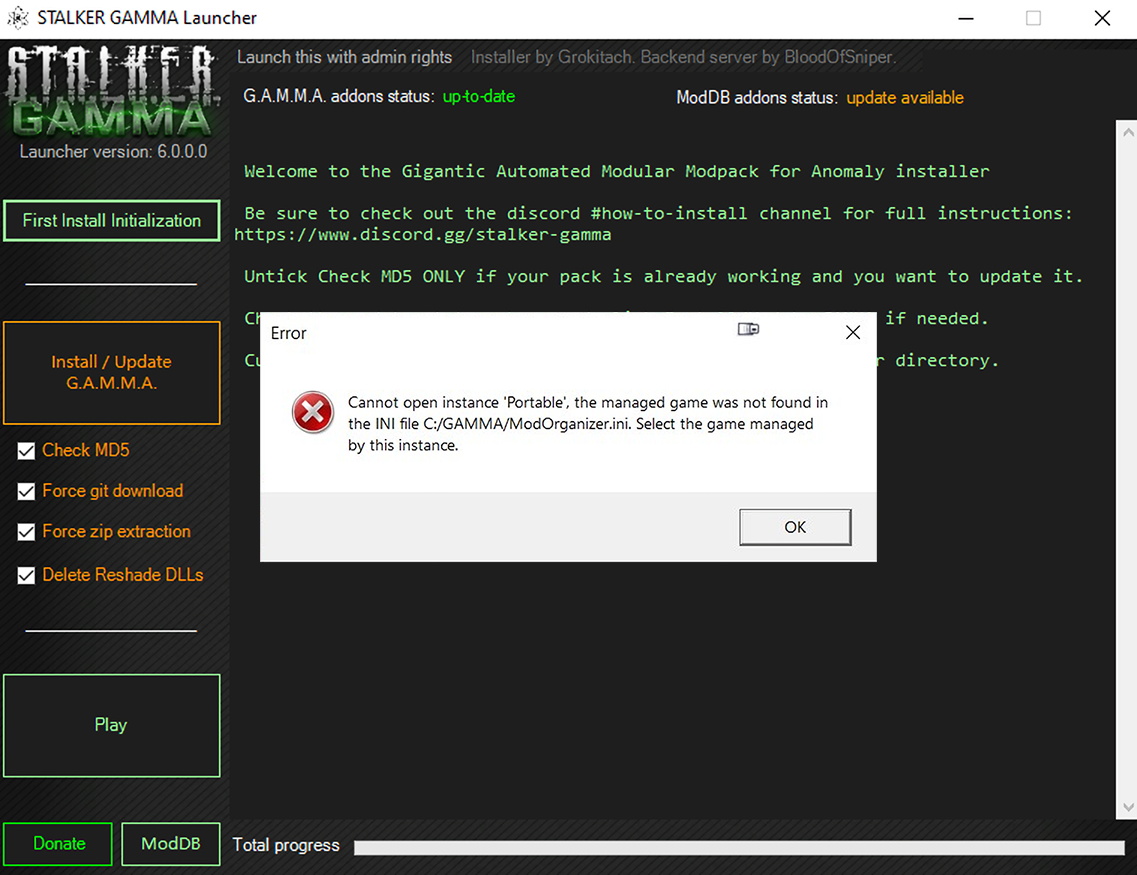Start First Install Initialization

tap(112, 220)
